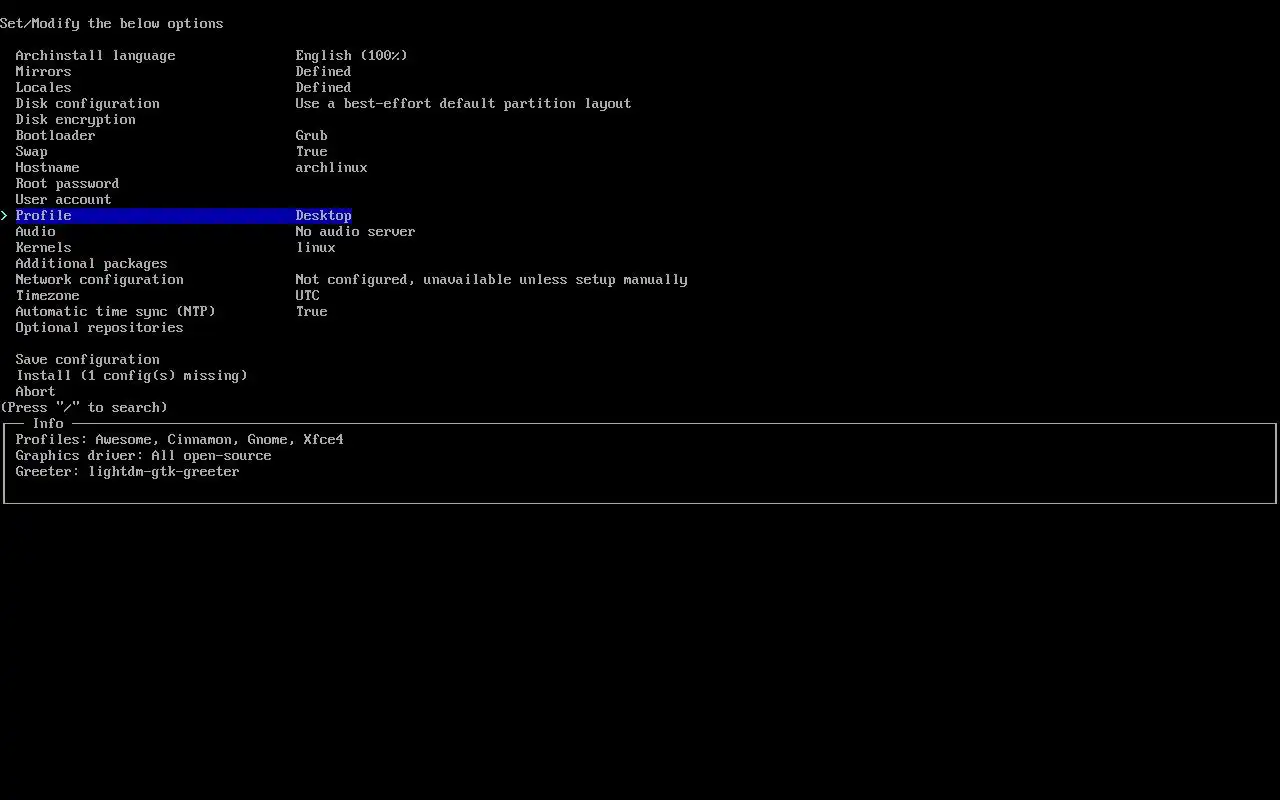Select the Swap option row
1280x800 pixels.
click(x=31, y=151)
